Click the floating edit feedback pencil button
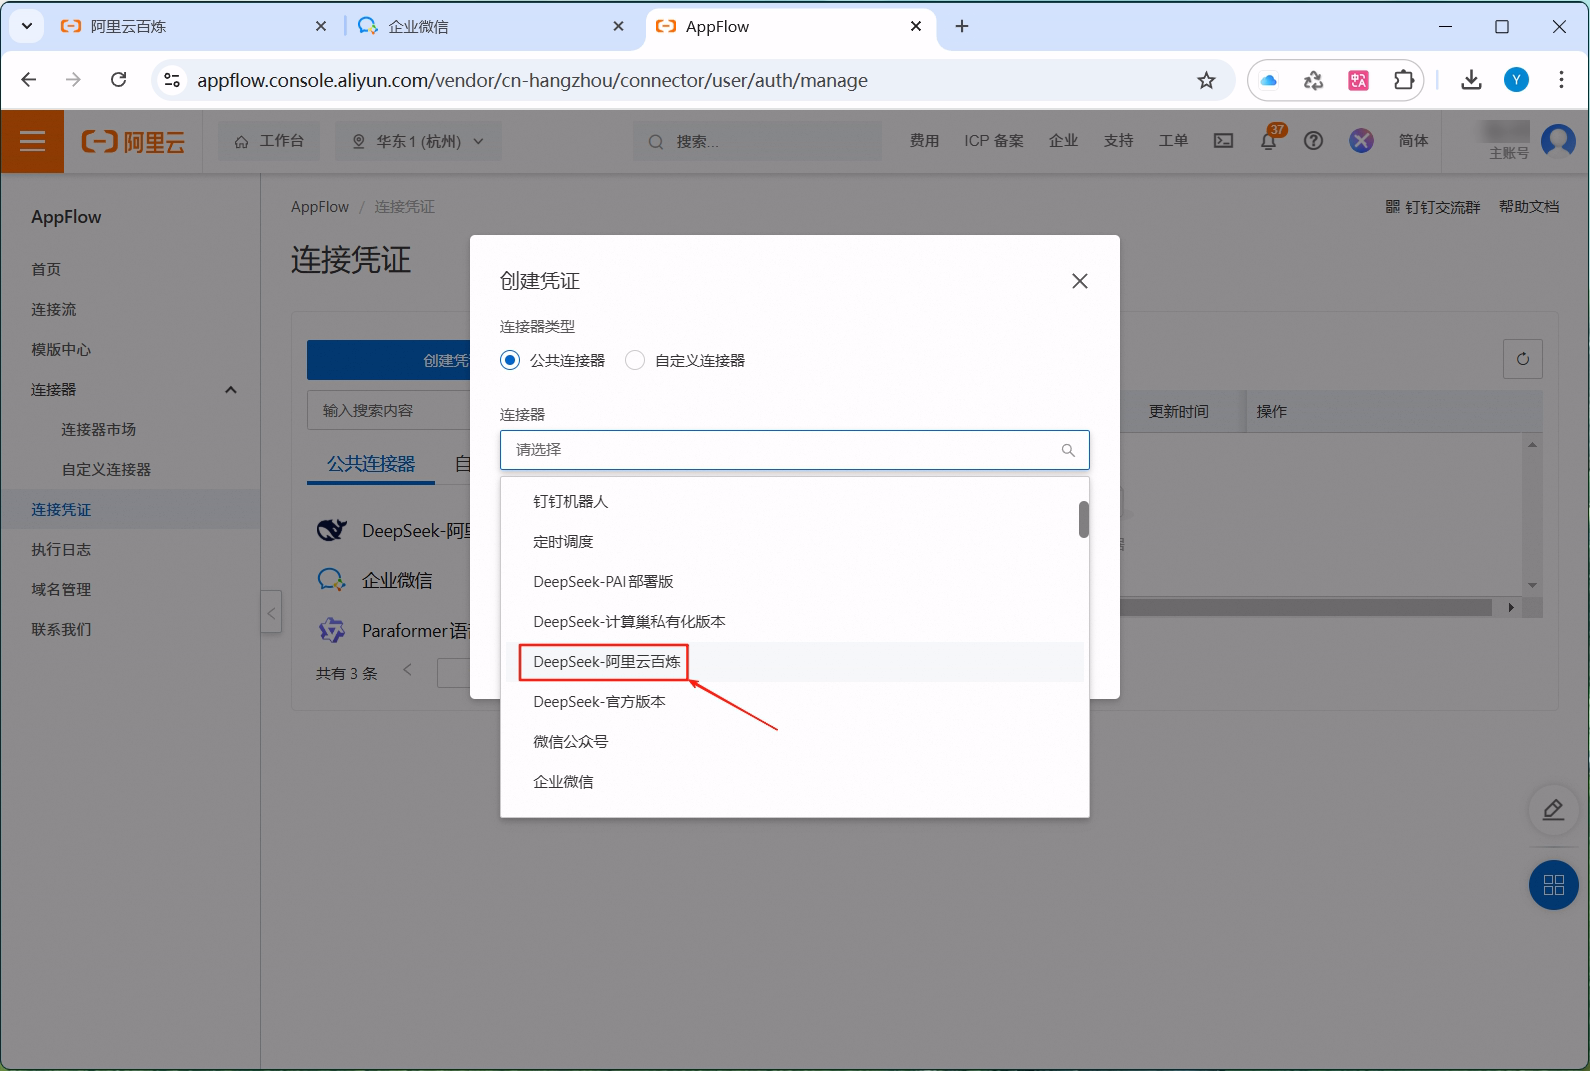Viewport: 1590px width, 1071px height. [1553, 810]
